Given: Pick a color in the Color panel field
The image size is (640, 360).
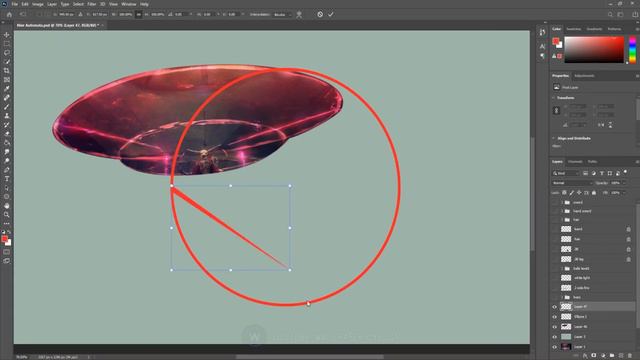Looking at the screenshot, I should coord(594,49).
